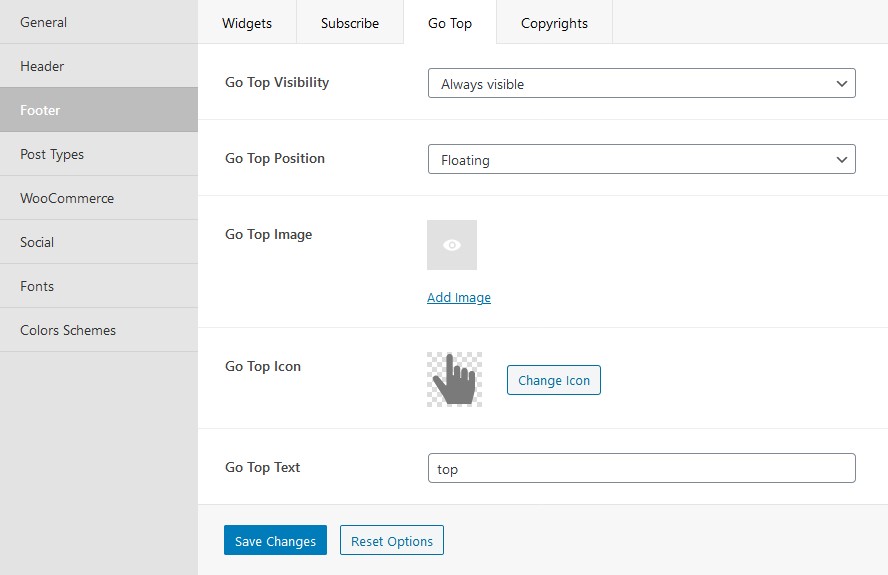
Task: Open the Go Top Position dropdown
Action: click(x=642, y=159)
